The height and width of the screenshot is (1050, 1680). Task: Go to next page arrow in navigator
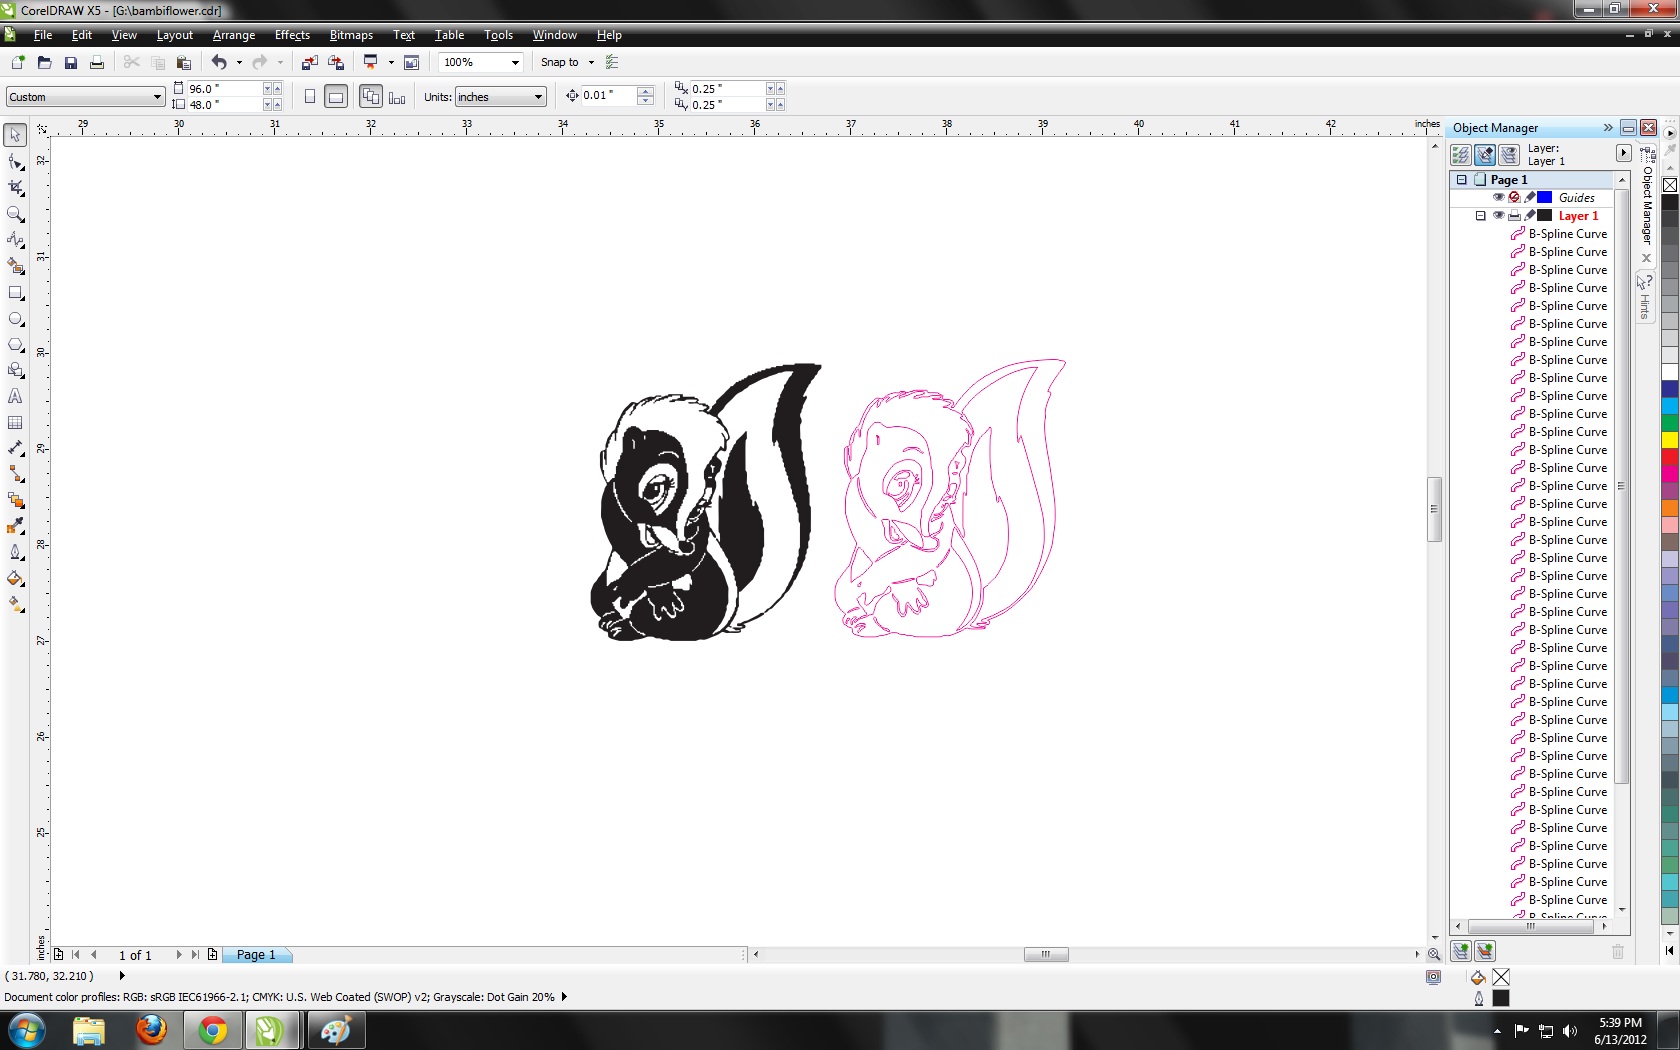179,955
